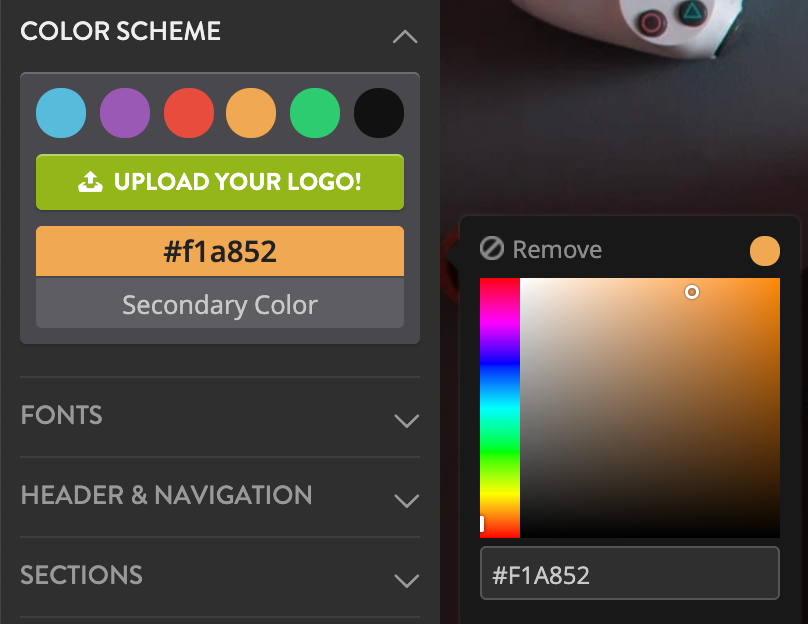This screenshot has height=624, width=808.
Task: Select the 'Remove' prohibition icon
Action: (491, 250)
